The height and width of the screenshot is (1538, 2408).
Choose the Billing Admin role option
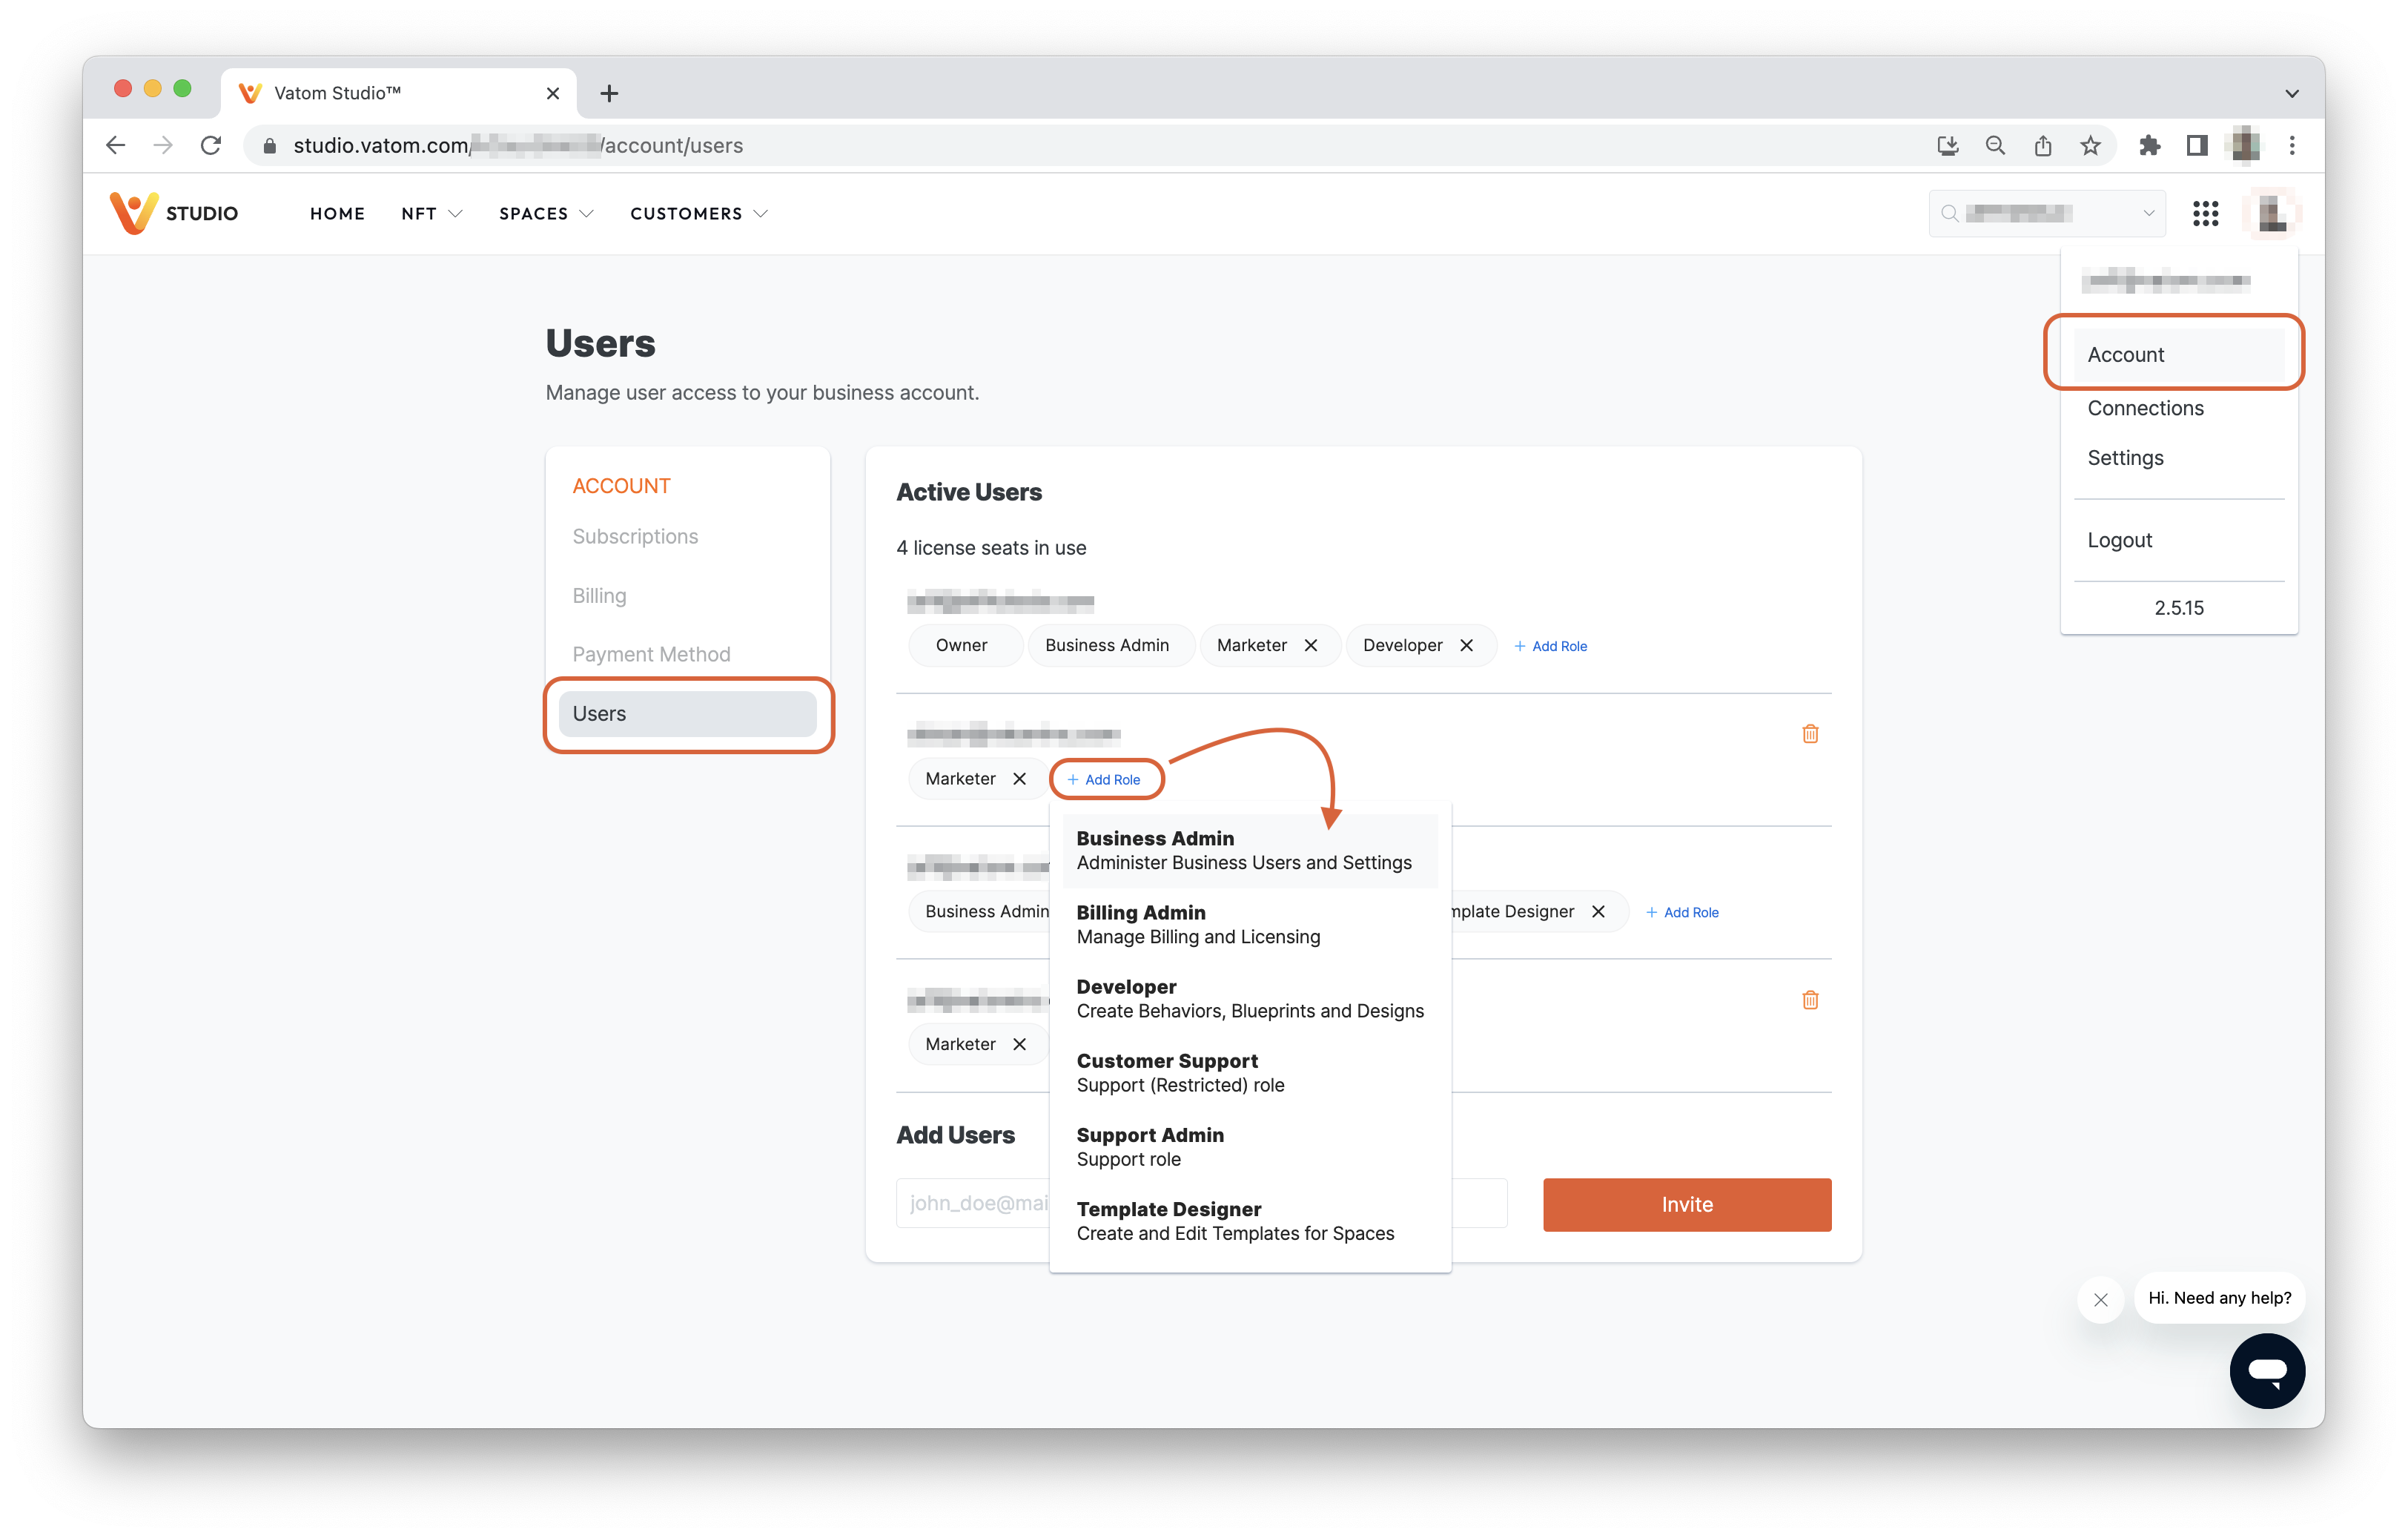click(x=1250, y=925)
